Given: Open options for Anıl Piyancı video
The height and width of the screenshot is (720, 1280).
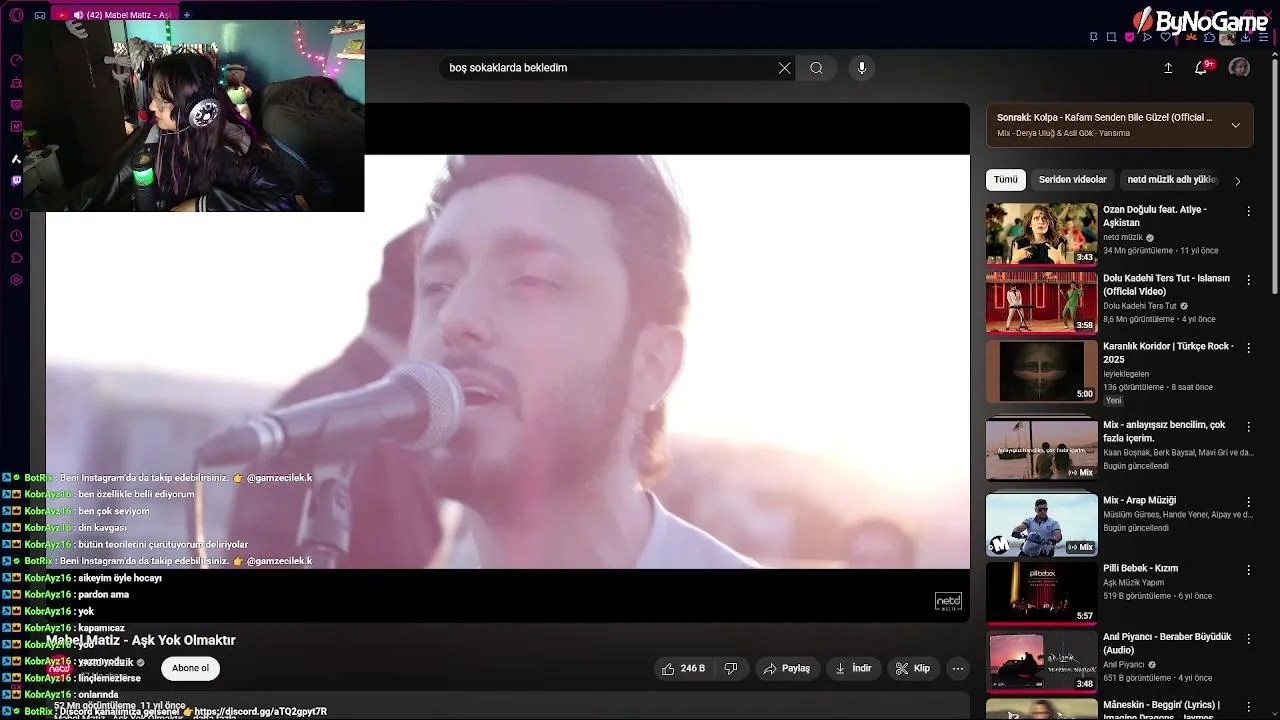Looking at the screenshot, I should [x=1248, y=638].
